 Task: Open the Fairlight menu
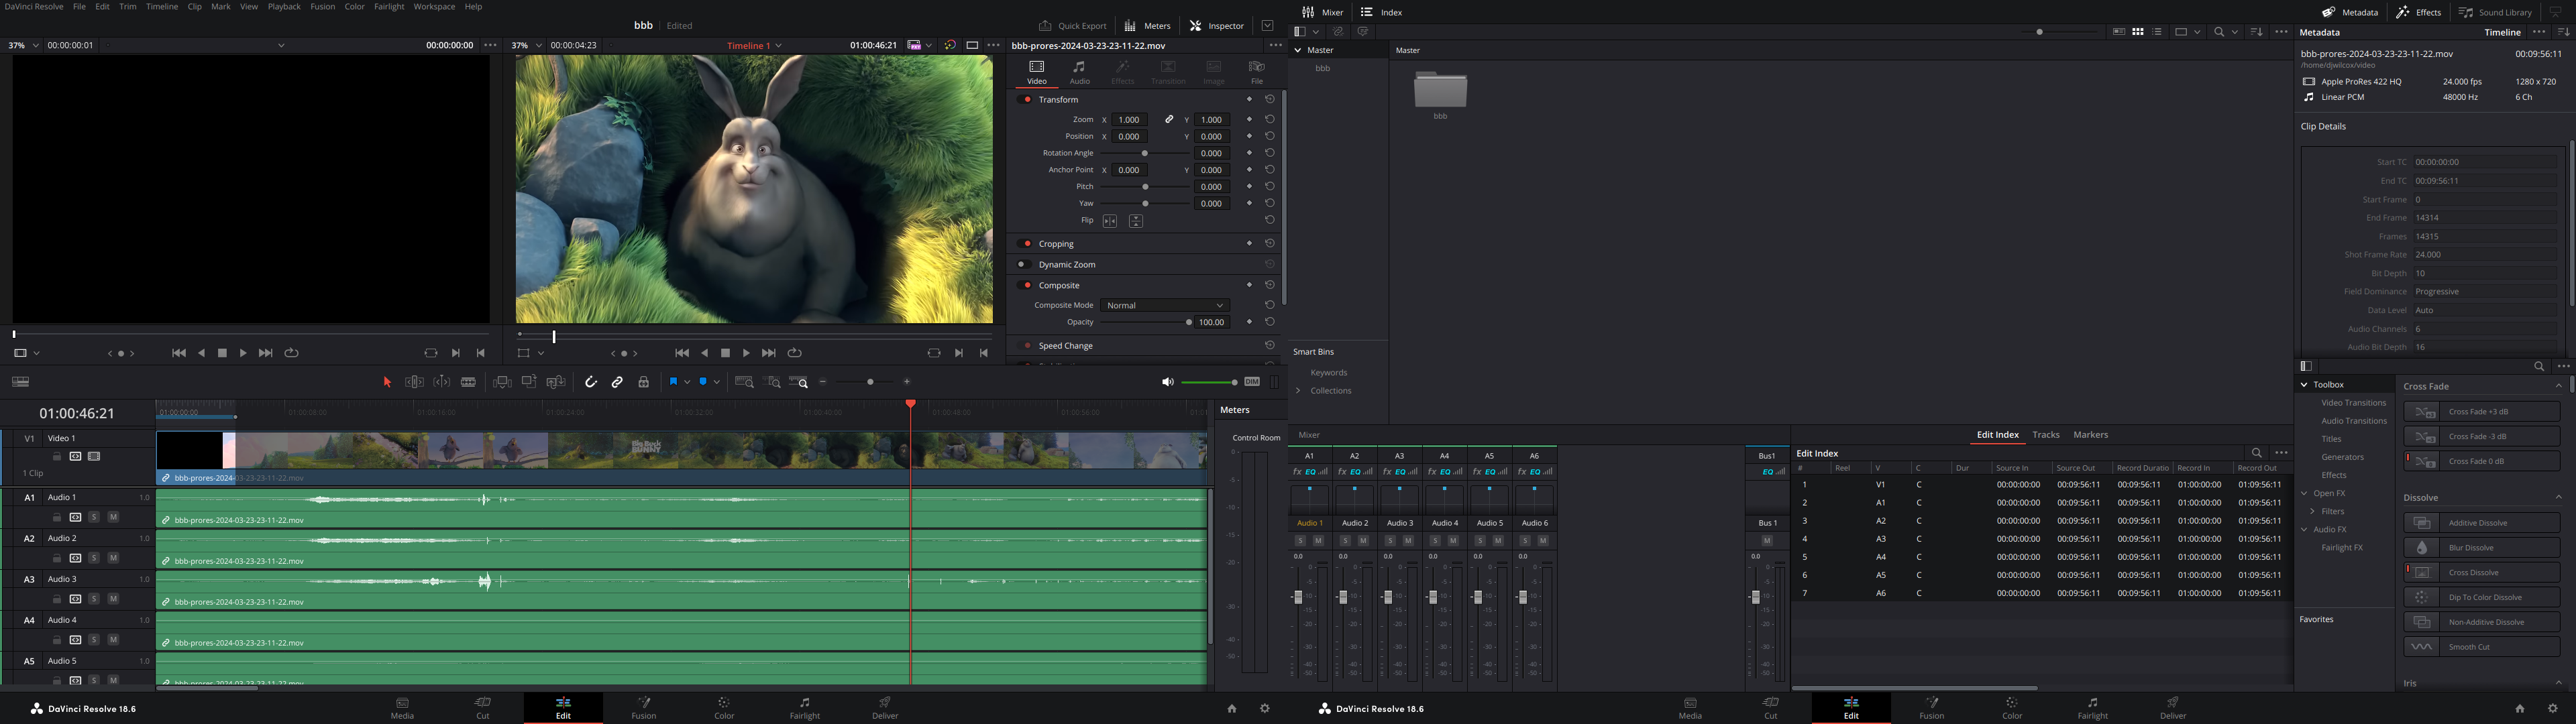click(389, 7)
